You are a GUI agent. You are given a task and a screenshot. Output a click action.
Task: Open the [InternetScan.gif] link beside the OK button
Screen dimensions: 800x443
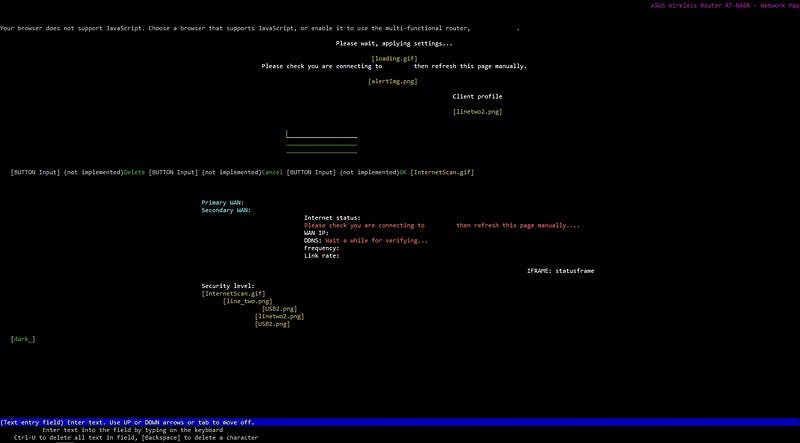point(442,173)
